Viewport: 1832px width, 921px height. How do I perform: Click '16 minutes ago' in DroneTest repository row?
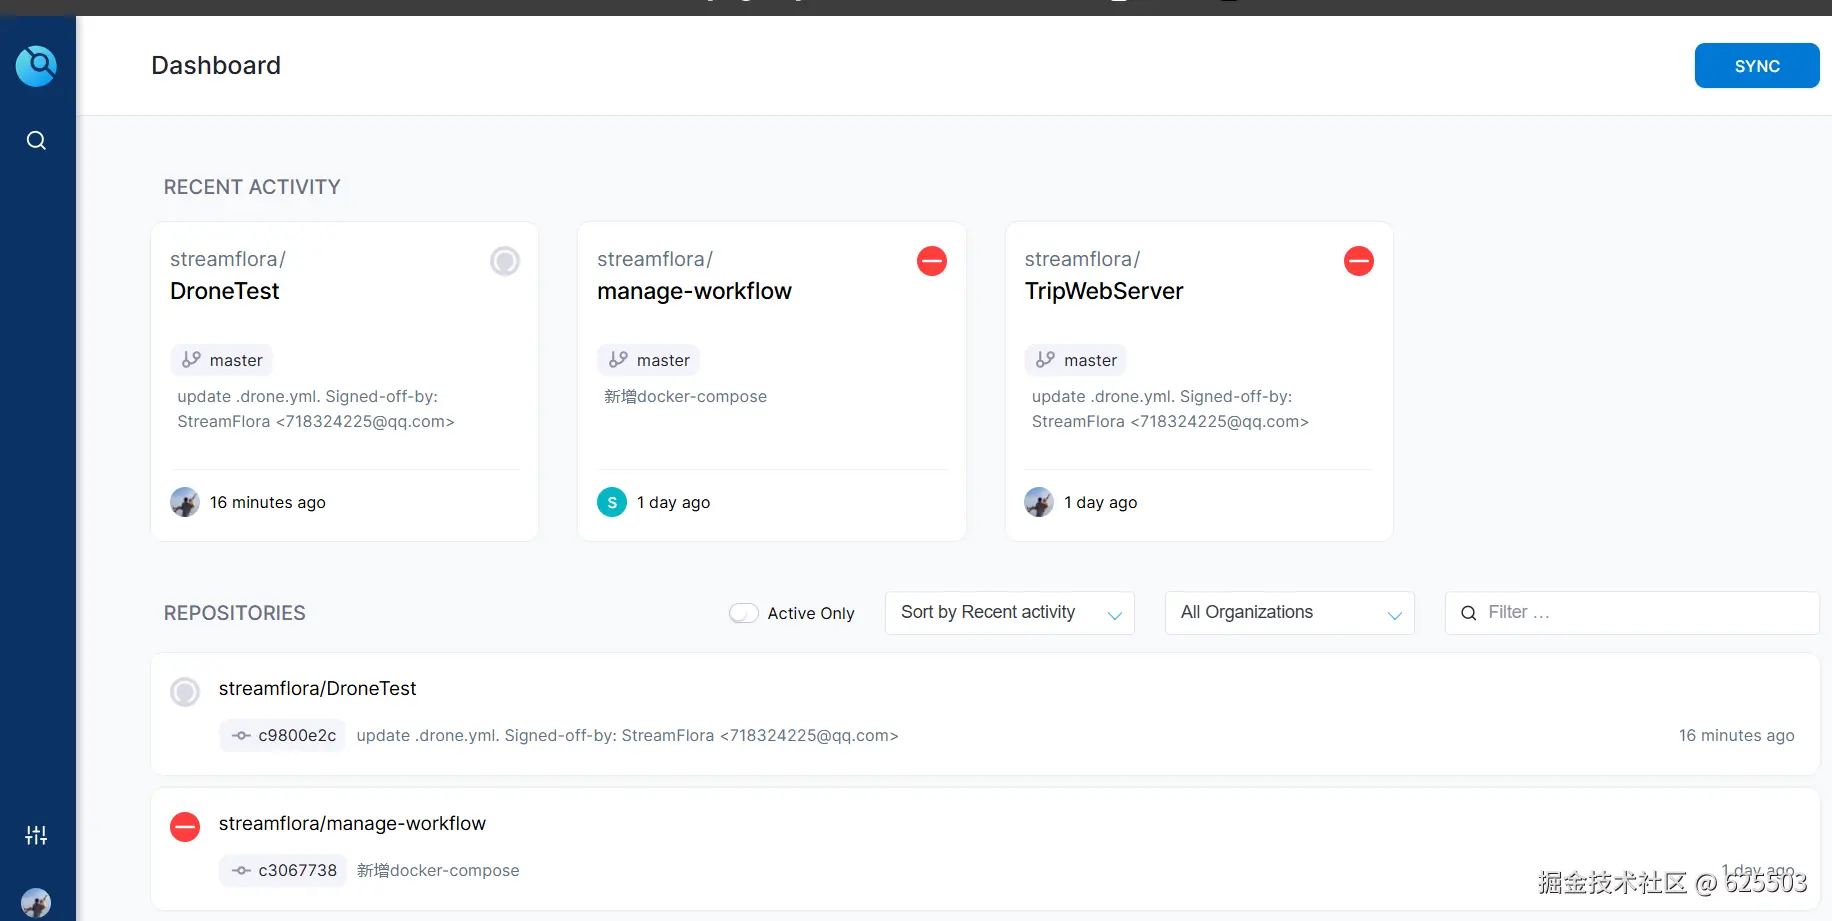1737,735
